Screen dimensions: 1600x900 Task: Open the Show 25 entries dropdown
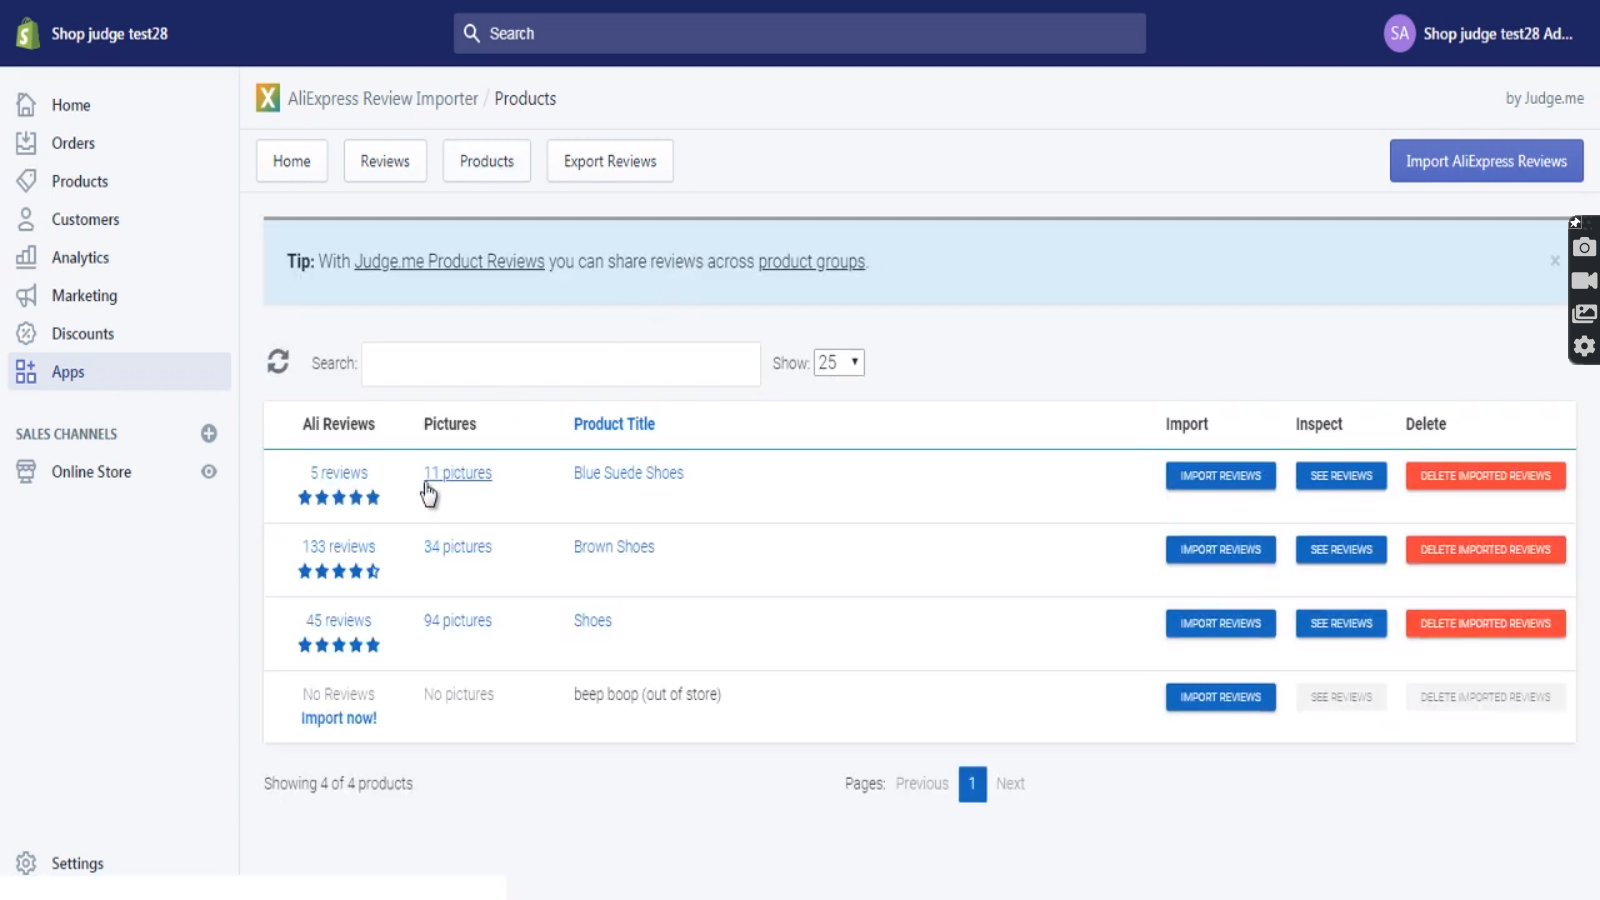(x=839, y=362)
